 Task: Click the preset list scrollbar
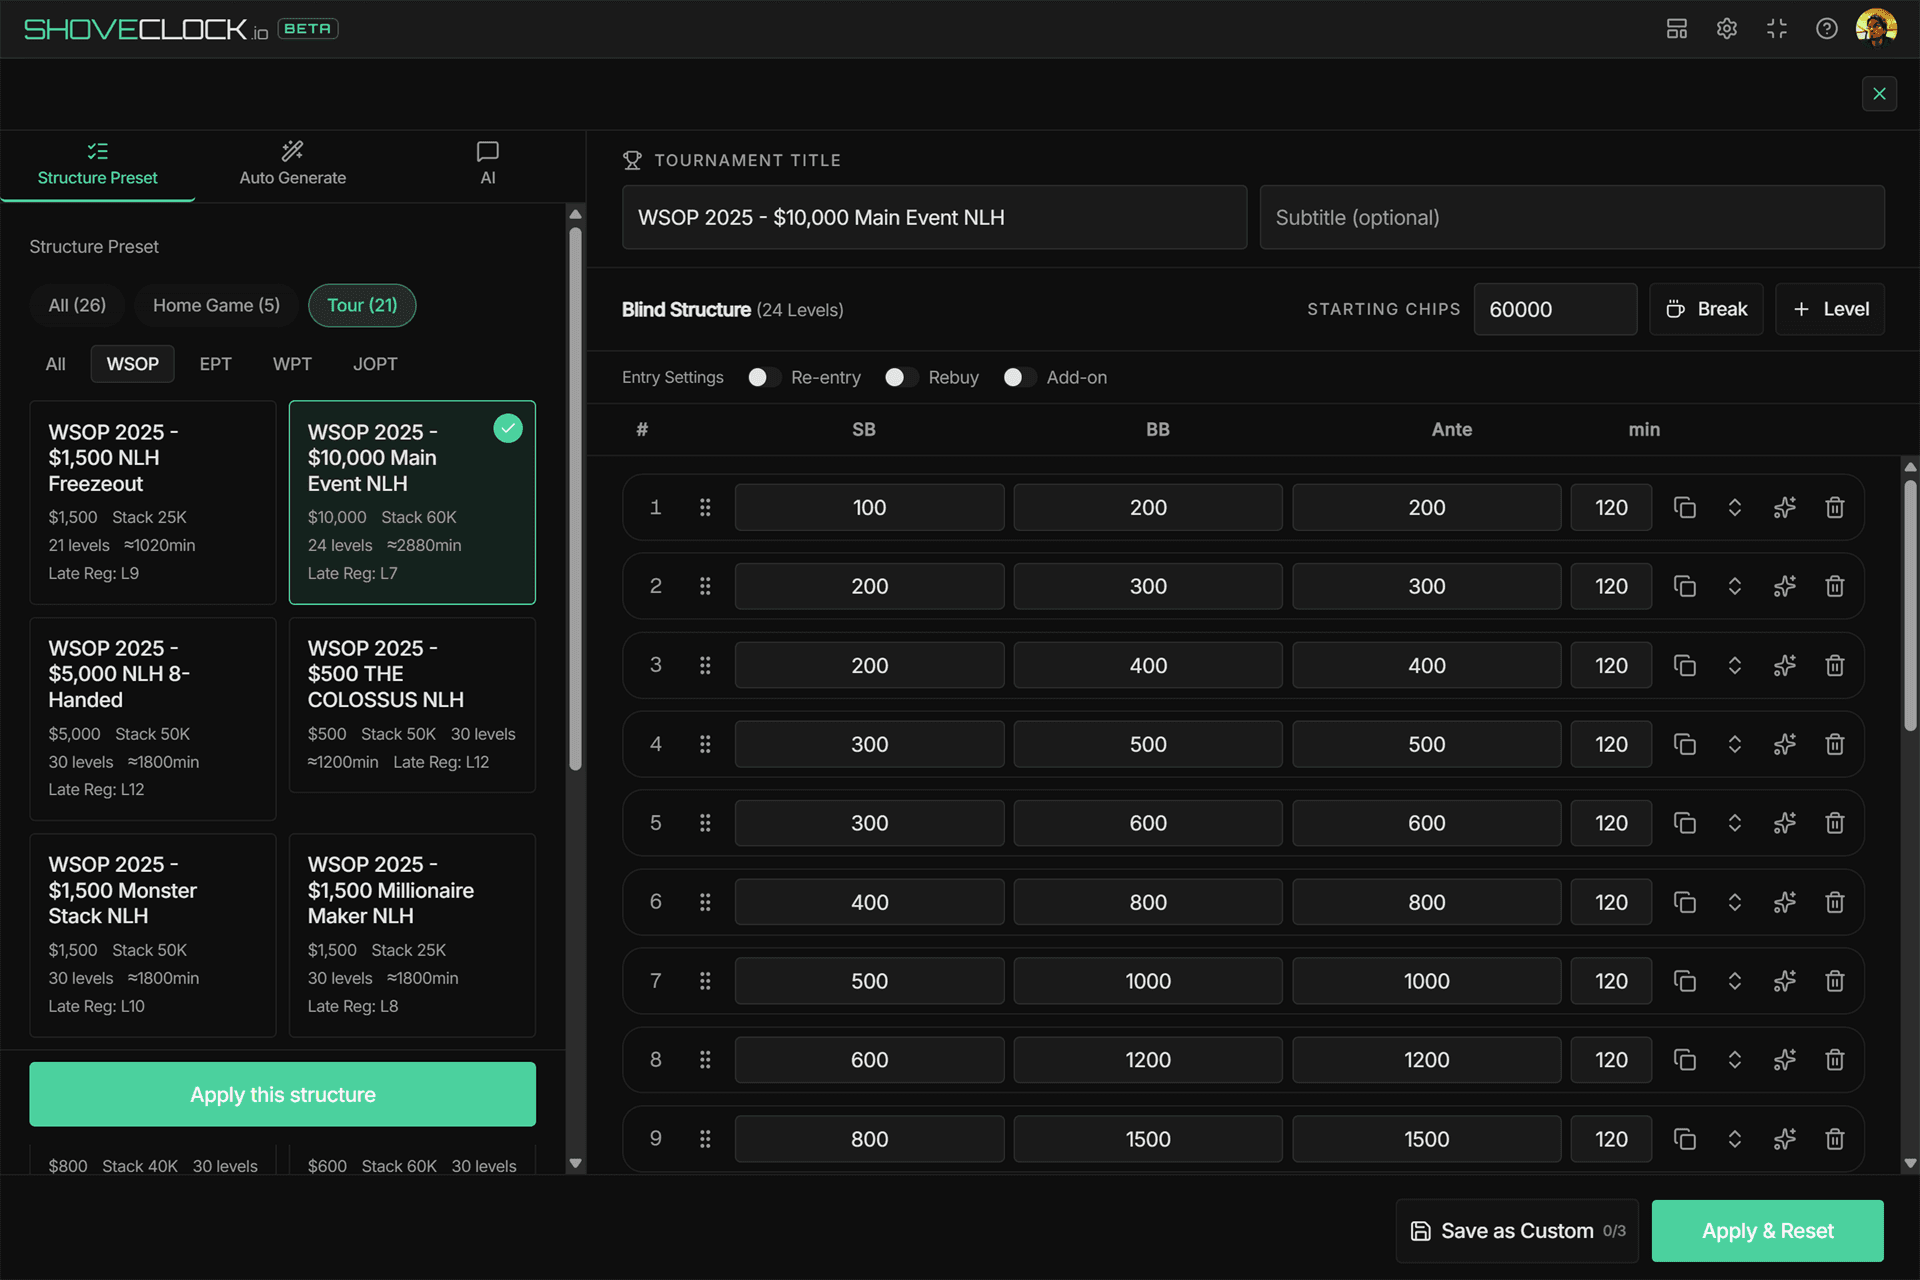point(575,500)
